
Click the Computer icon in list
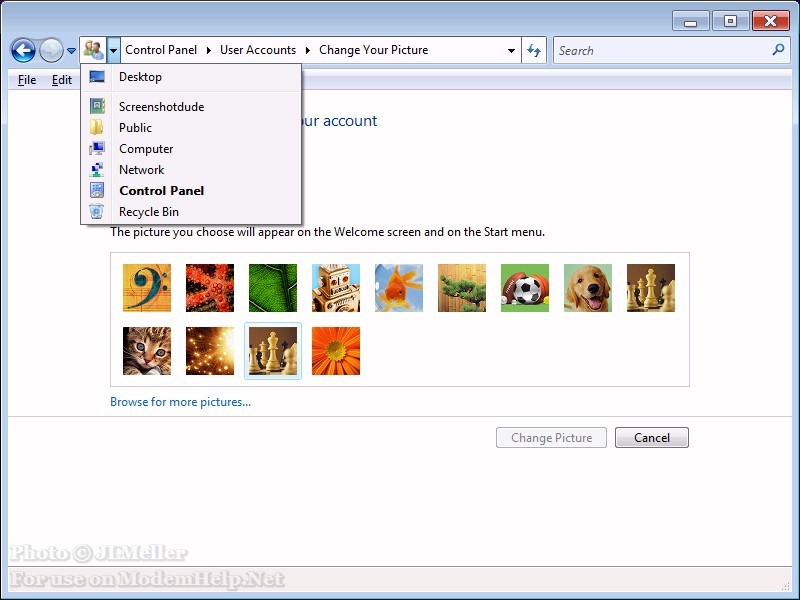pyautogui.click(x=97, y=148)
